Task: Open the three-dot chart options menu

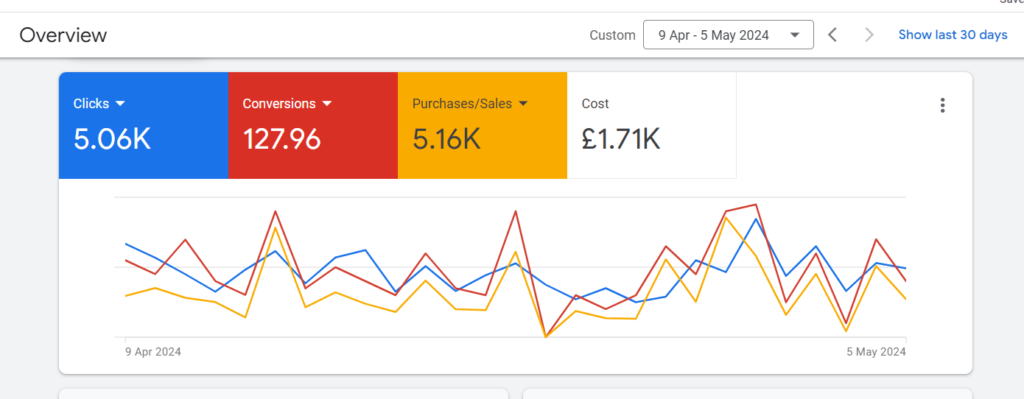Action: point(942,105)
